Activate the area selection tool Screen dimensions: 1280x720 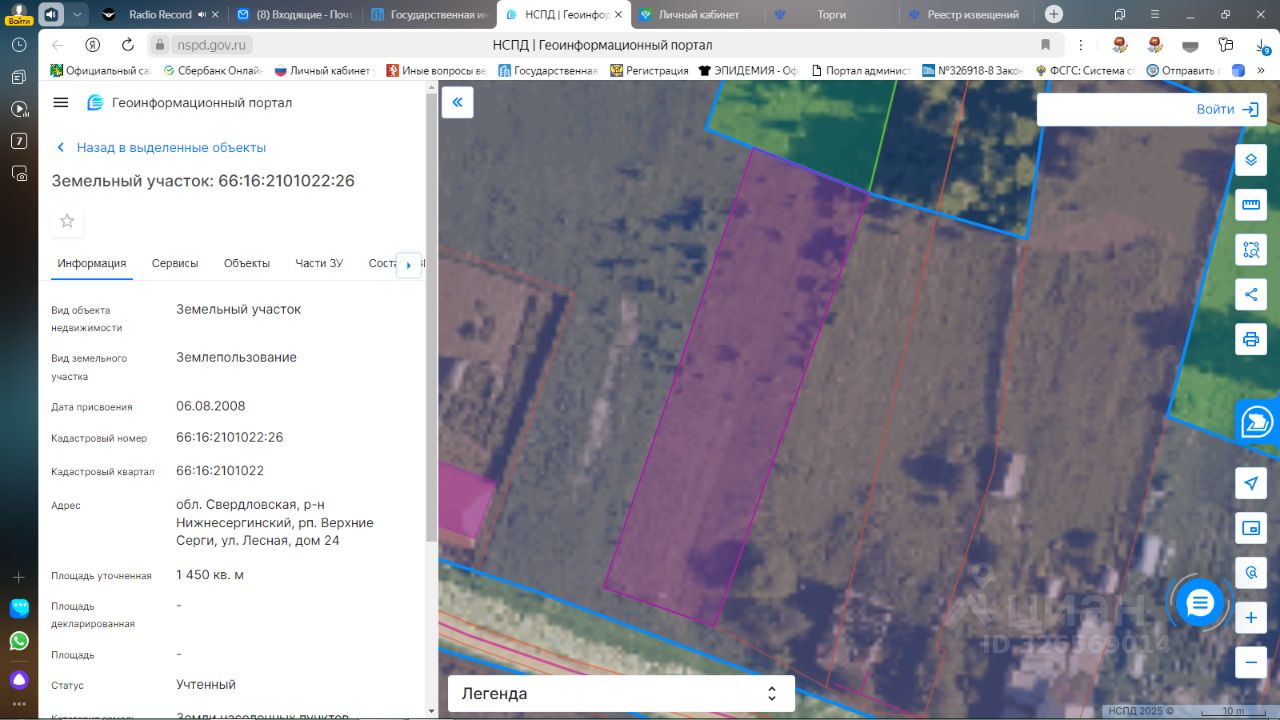click(x=1250, y=250)
